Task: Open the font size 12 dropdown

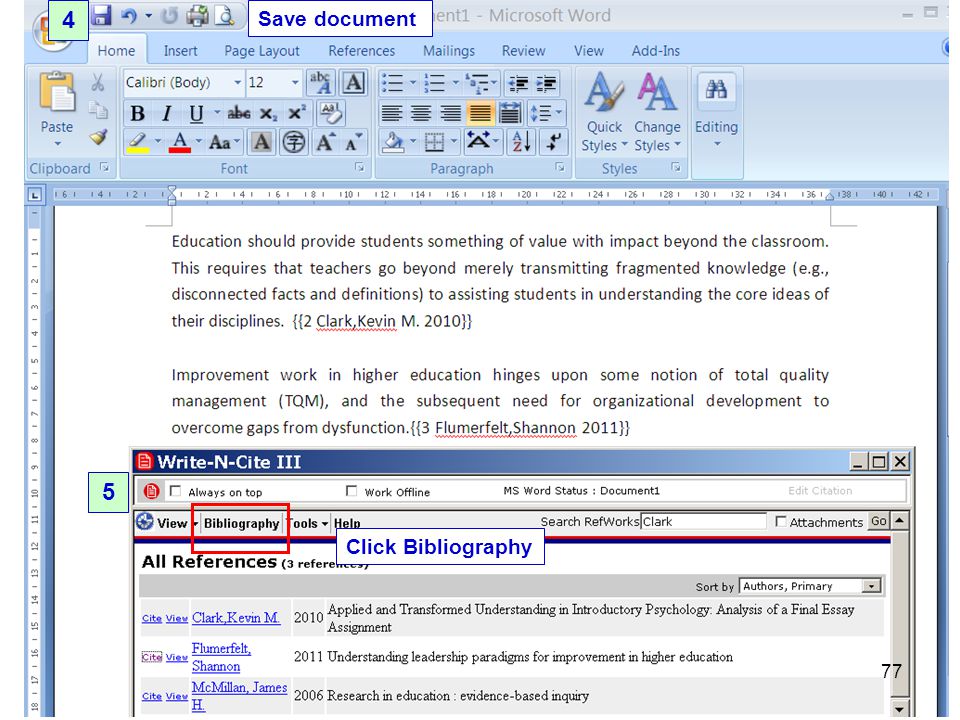Action: click(295, 82)
